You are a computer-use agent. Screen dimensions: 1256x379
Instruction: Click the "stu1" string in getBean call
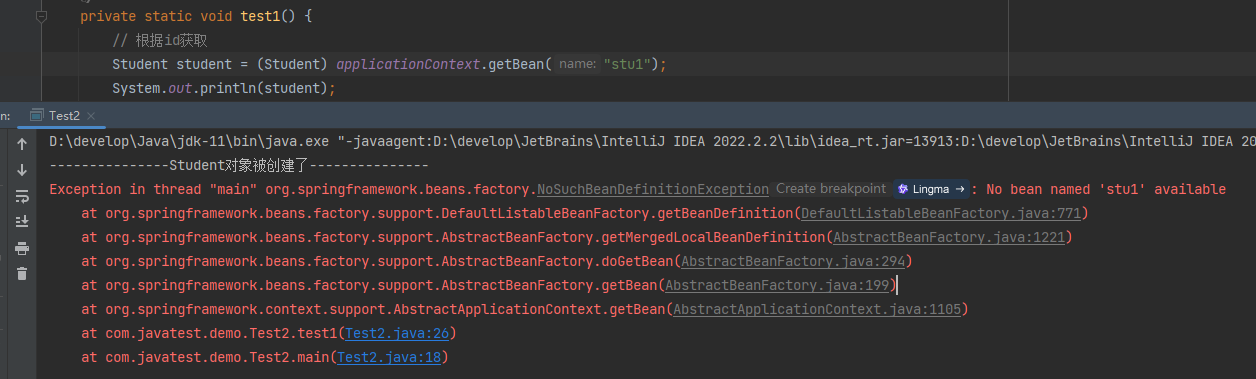pos(628,64)
